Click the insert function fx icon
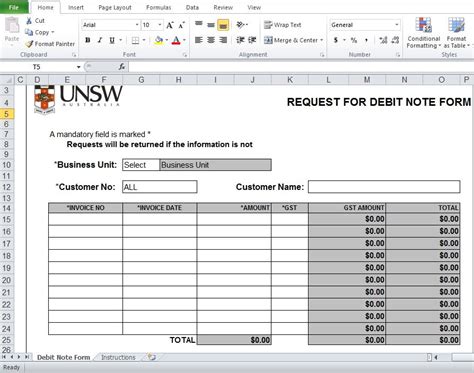 click(122, 67)
